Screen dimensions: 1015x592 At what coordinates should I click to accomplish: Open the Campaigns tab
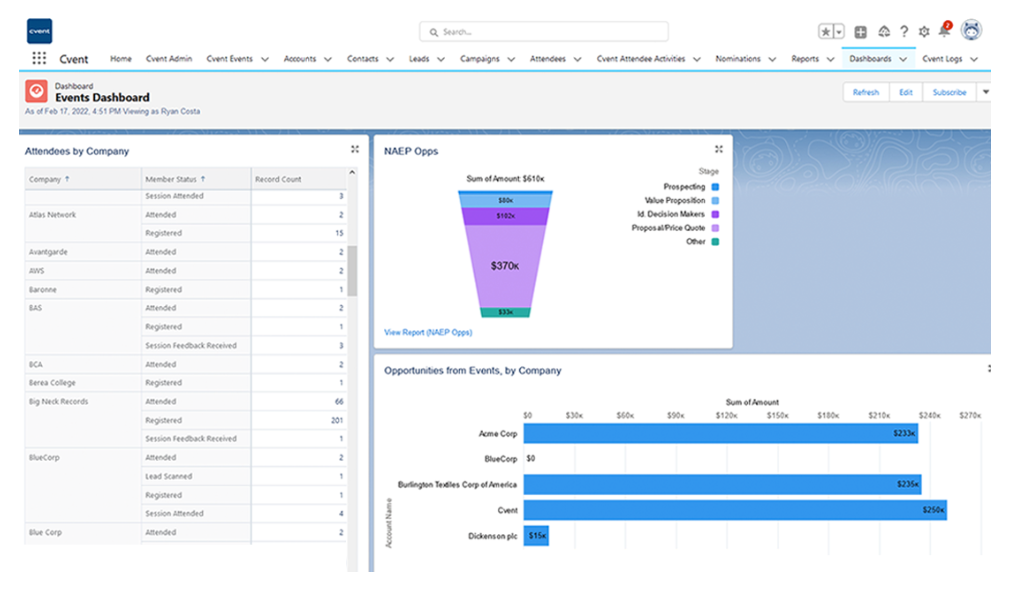tap(480, 58)
